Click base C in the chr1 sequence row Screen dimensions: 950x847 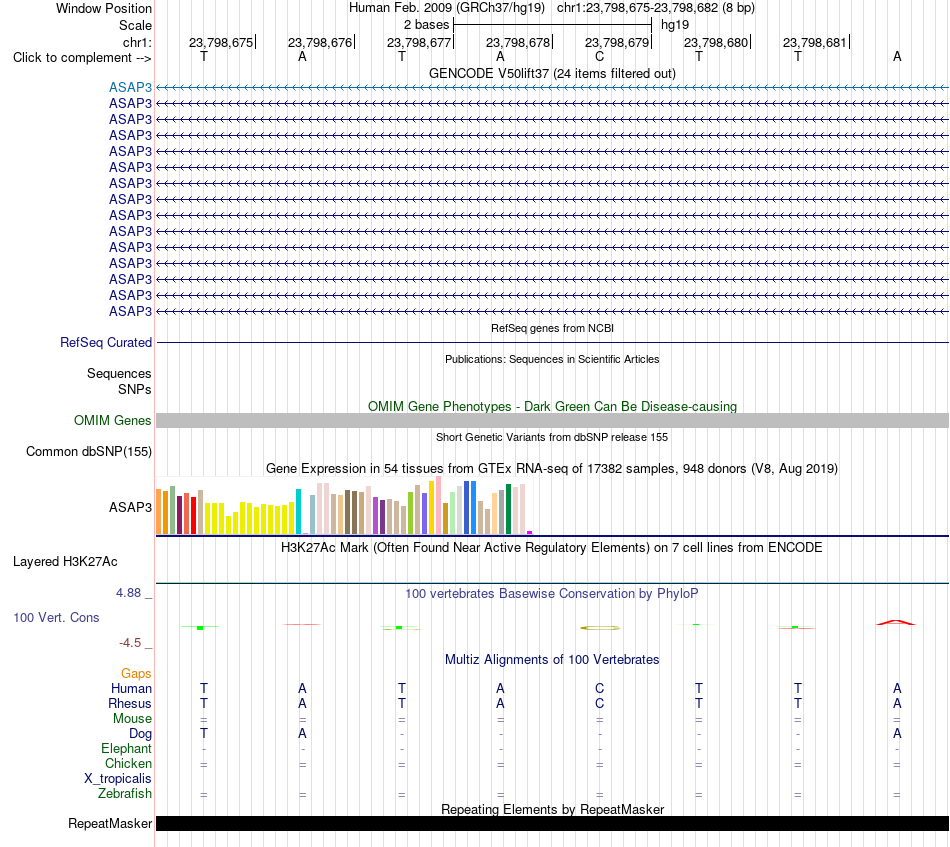pyautogui.click(x=599, y=57)
